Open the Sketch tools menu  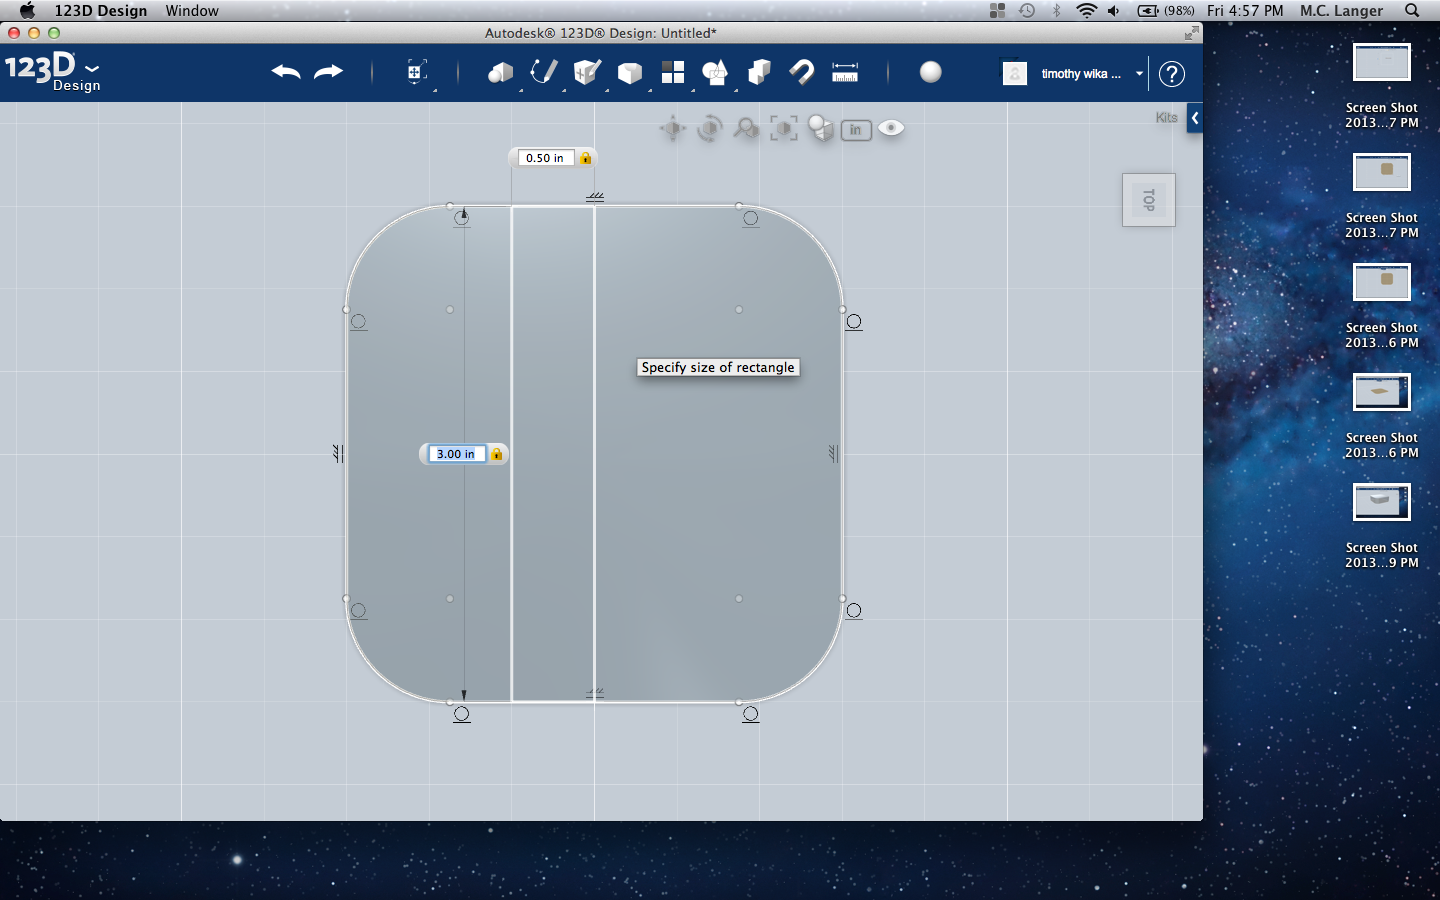click(543, 72)
